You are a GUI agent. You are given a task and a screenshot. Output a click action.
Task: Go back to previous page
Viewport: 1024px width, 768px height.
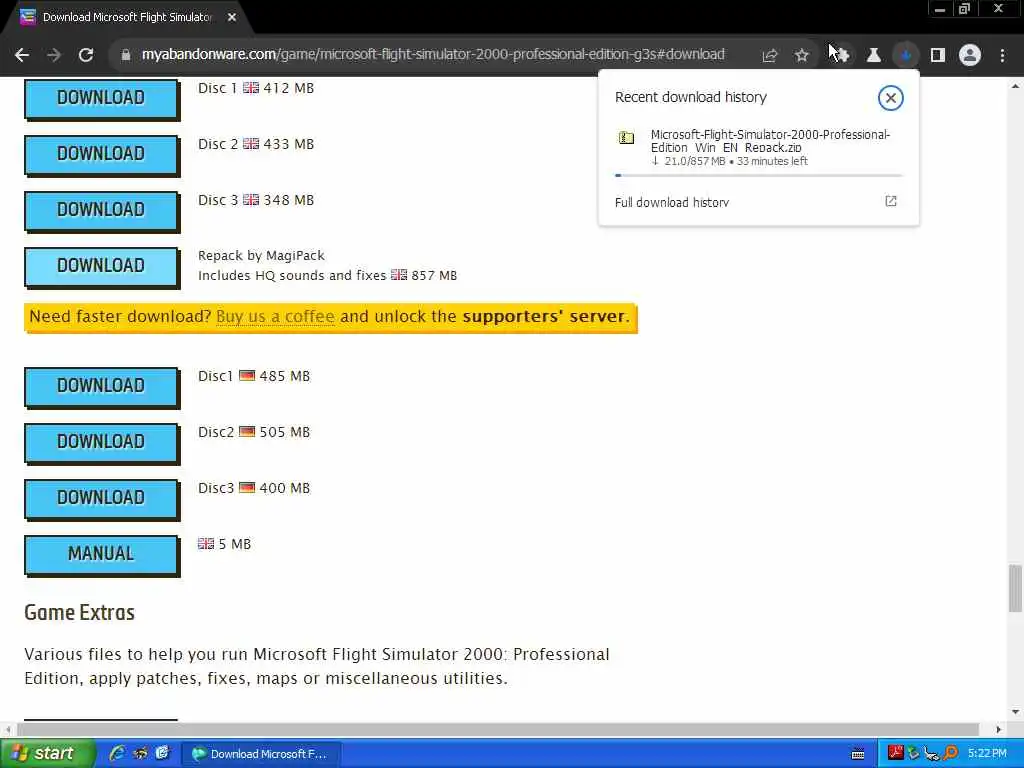click(x=22, y=55)
